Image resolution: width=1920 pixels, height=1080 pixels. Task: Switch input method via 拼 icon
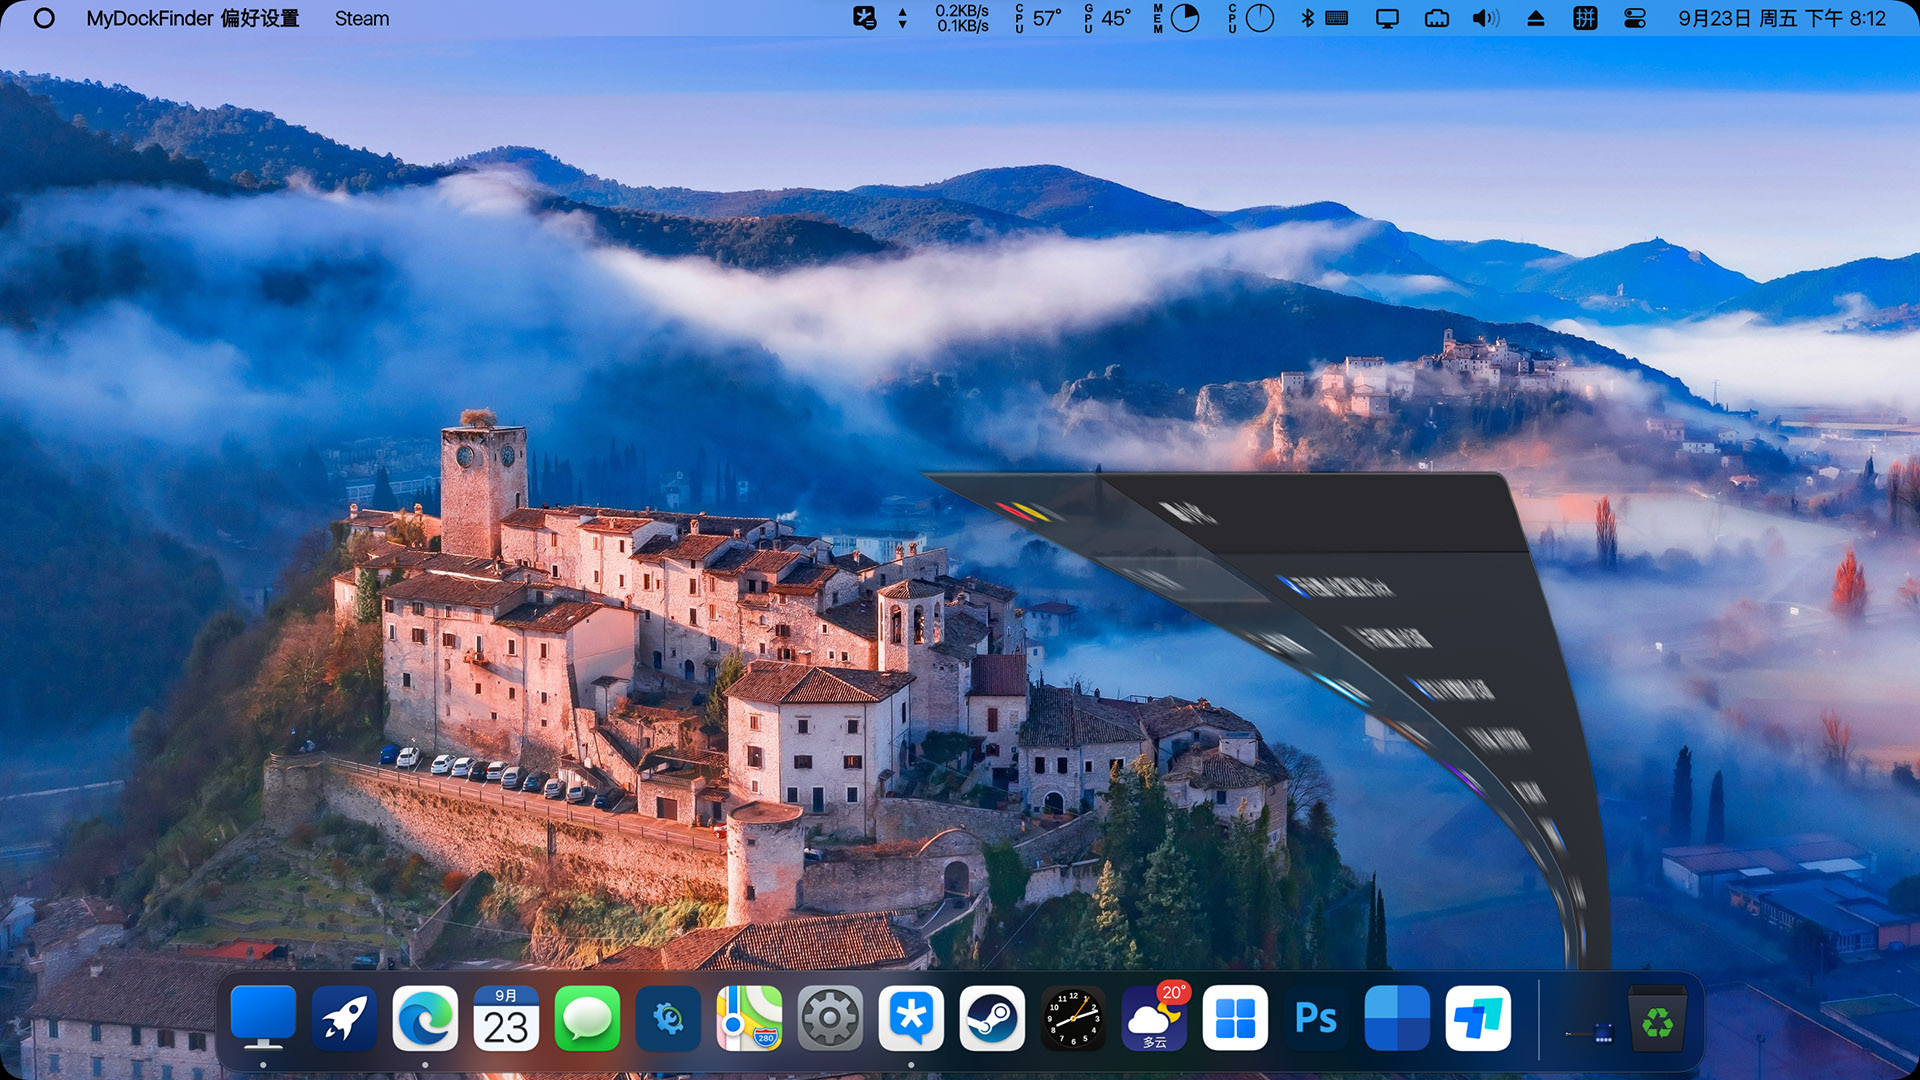[1585, 18]
